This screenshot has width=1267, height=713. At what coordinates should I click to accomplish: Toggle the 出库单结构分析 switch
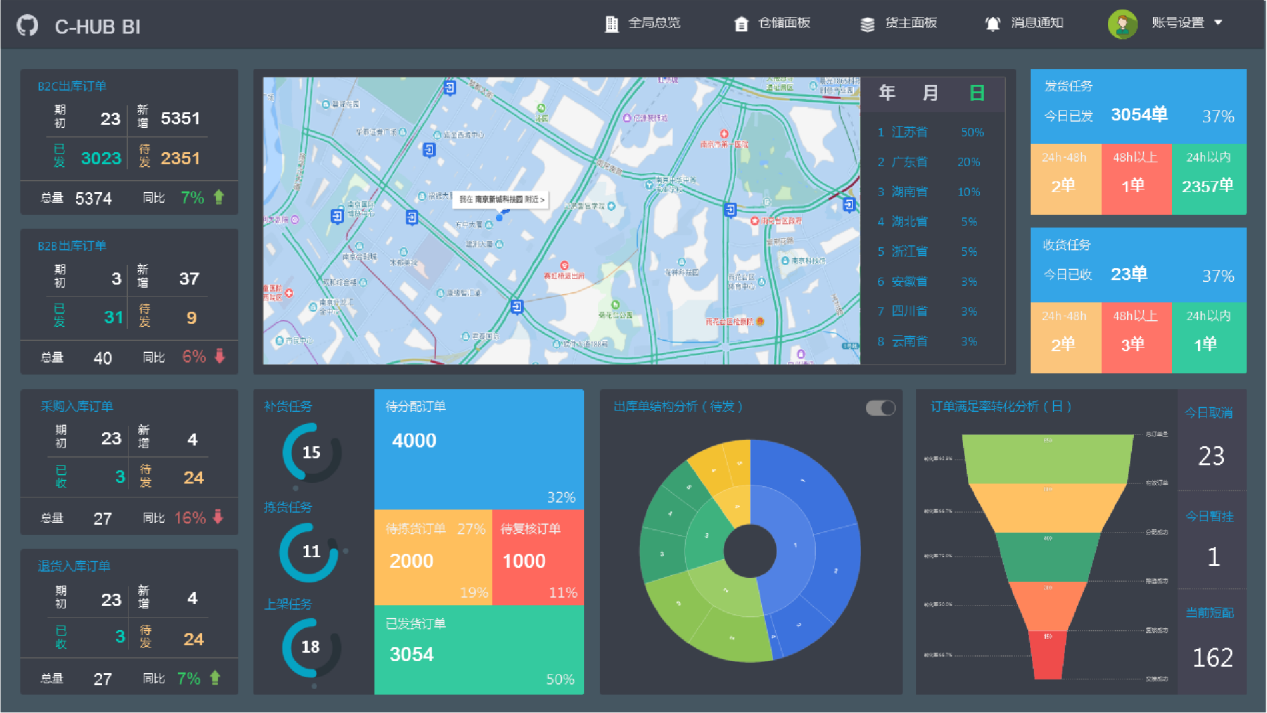pyautogui.click(x=880, y=408)
